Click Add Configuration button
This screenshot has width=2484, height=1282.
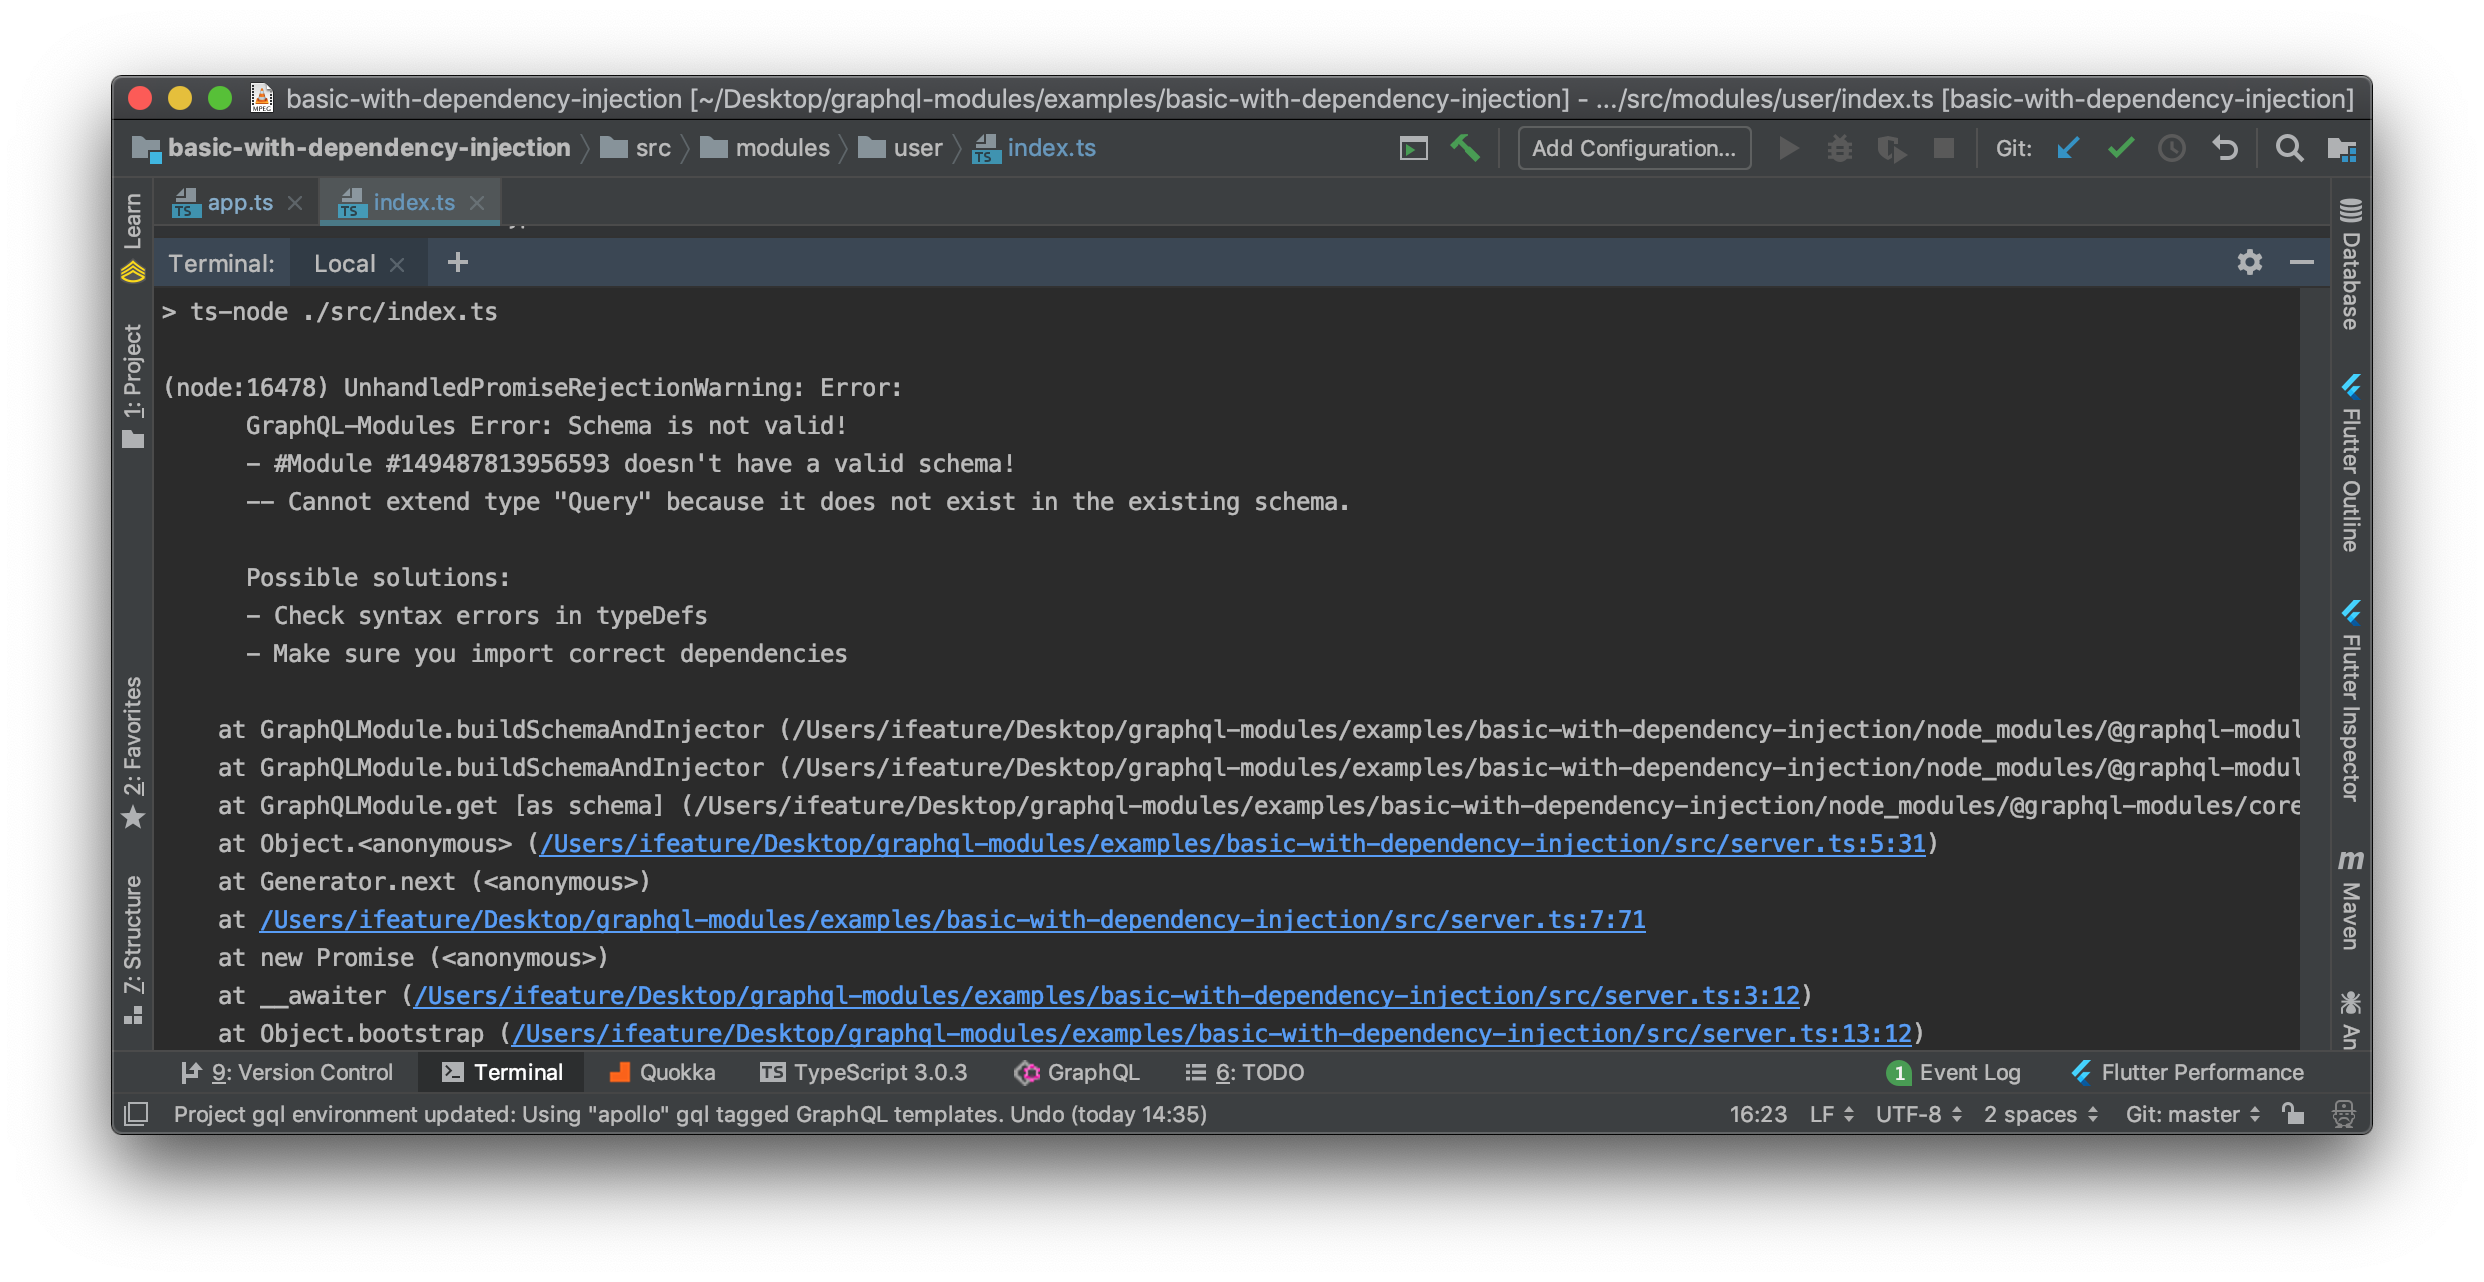1634,148
